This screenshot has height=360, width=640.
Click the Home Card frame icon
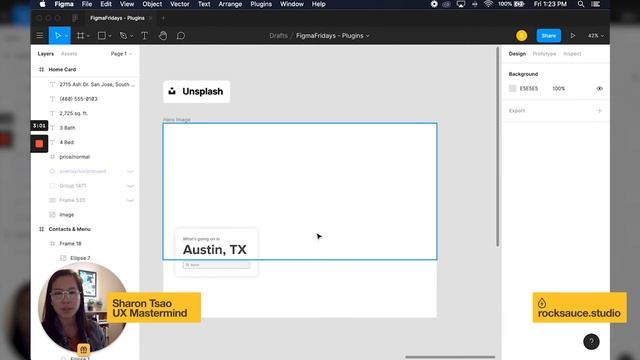41,69
